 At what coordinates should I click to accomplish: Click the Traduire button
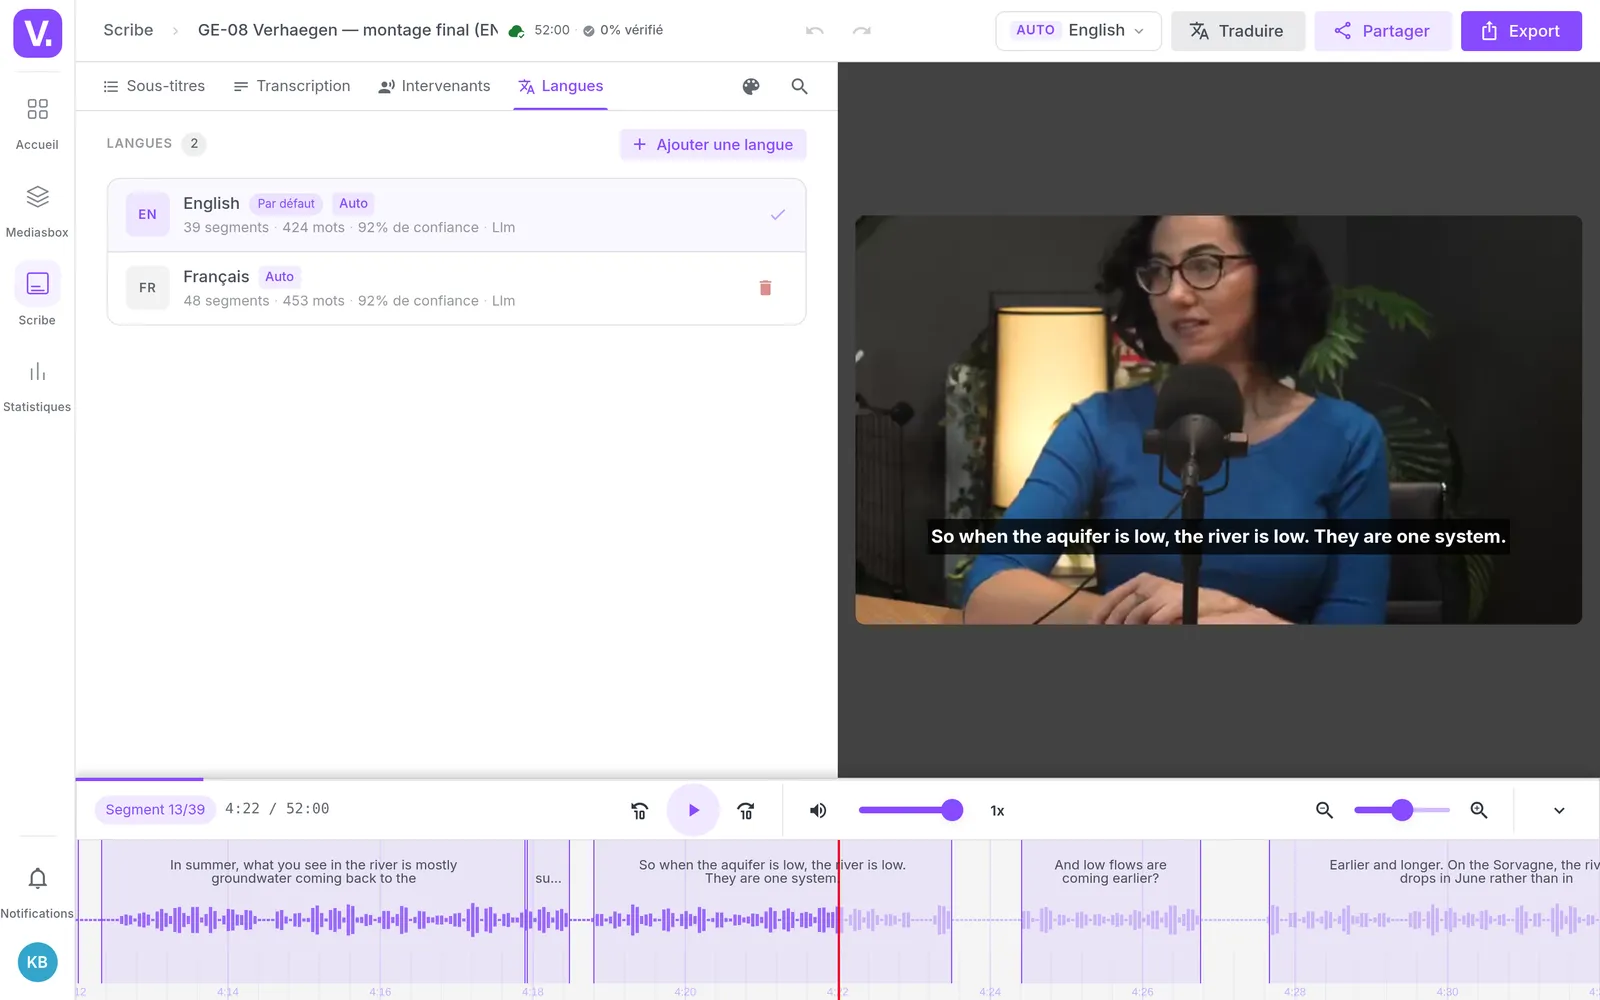coord(1237,31)
